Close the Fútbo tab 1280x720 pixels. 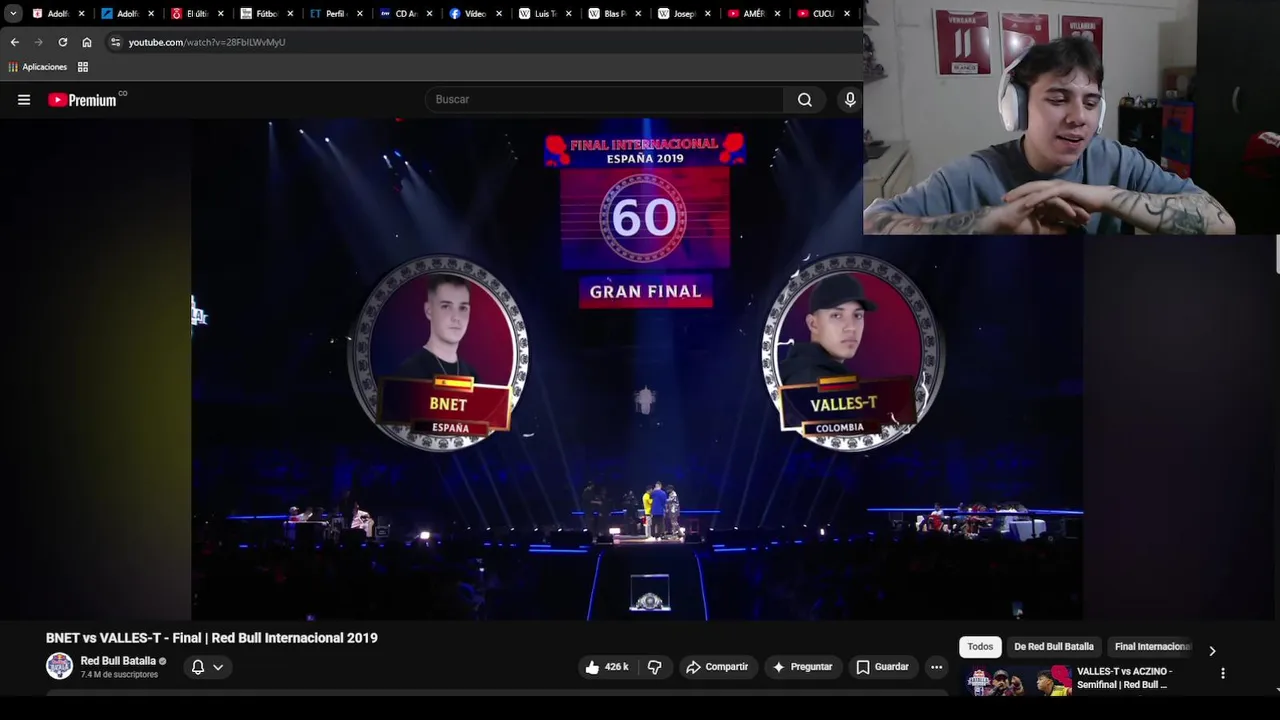pyautogui.click(x=290, y=14)
